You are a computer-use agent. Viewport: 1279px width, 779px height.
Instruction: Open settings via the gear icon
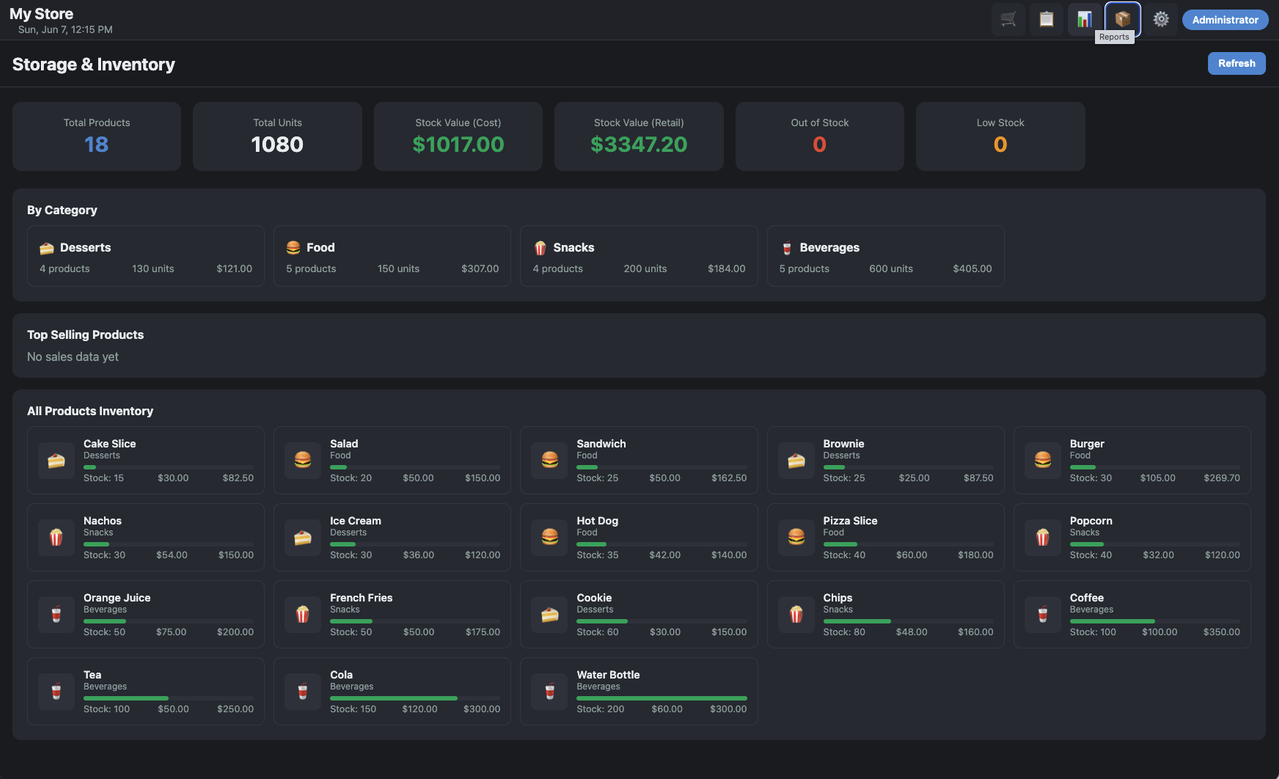[1160, 19]
